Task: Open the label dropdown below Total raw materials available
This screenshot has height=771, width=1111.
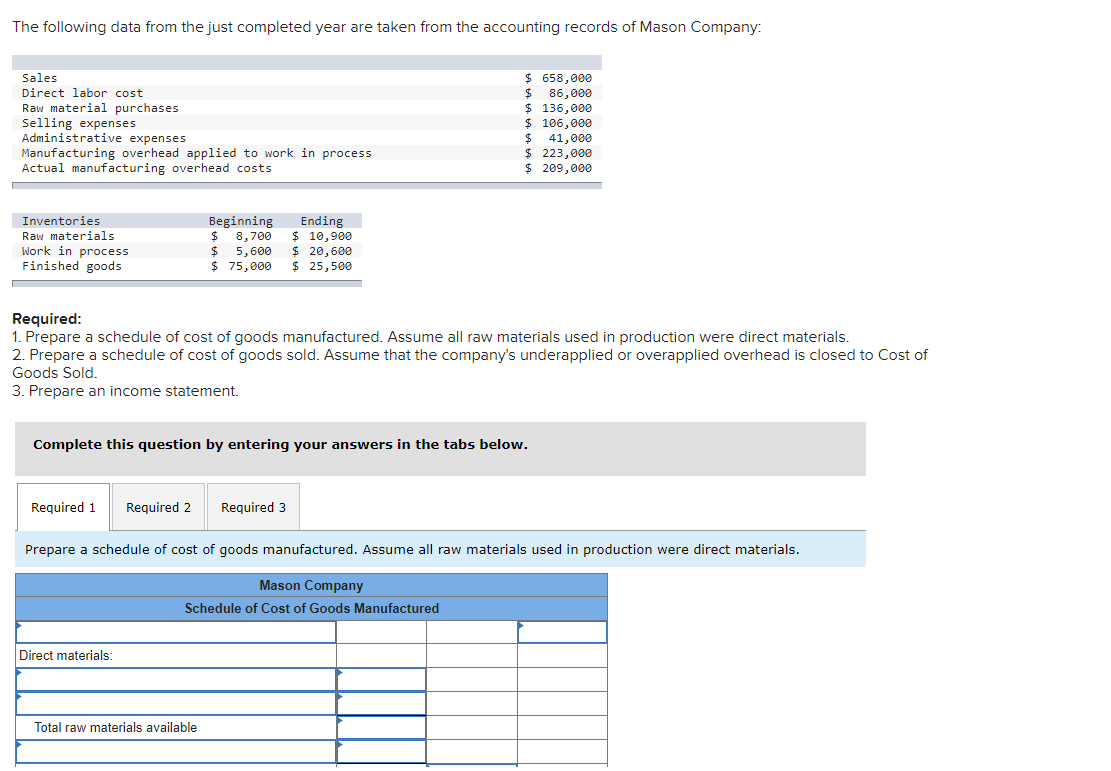Action: point(176,752)
